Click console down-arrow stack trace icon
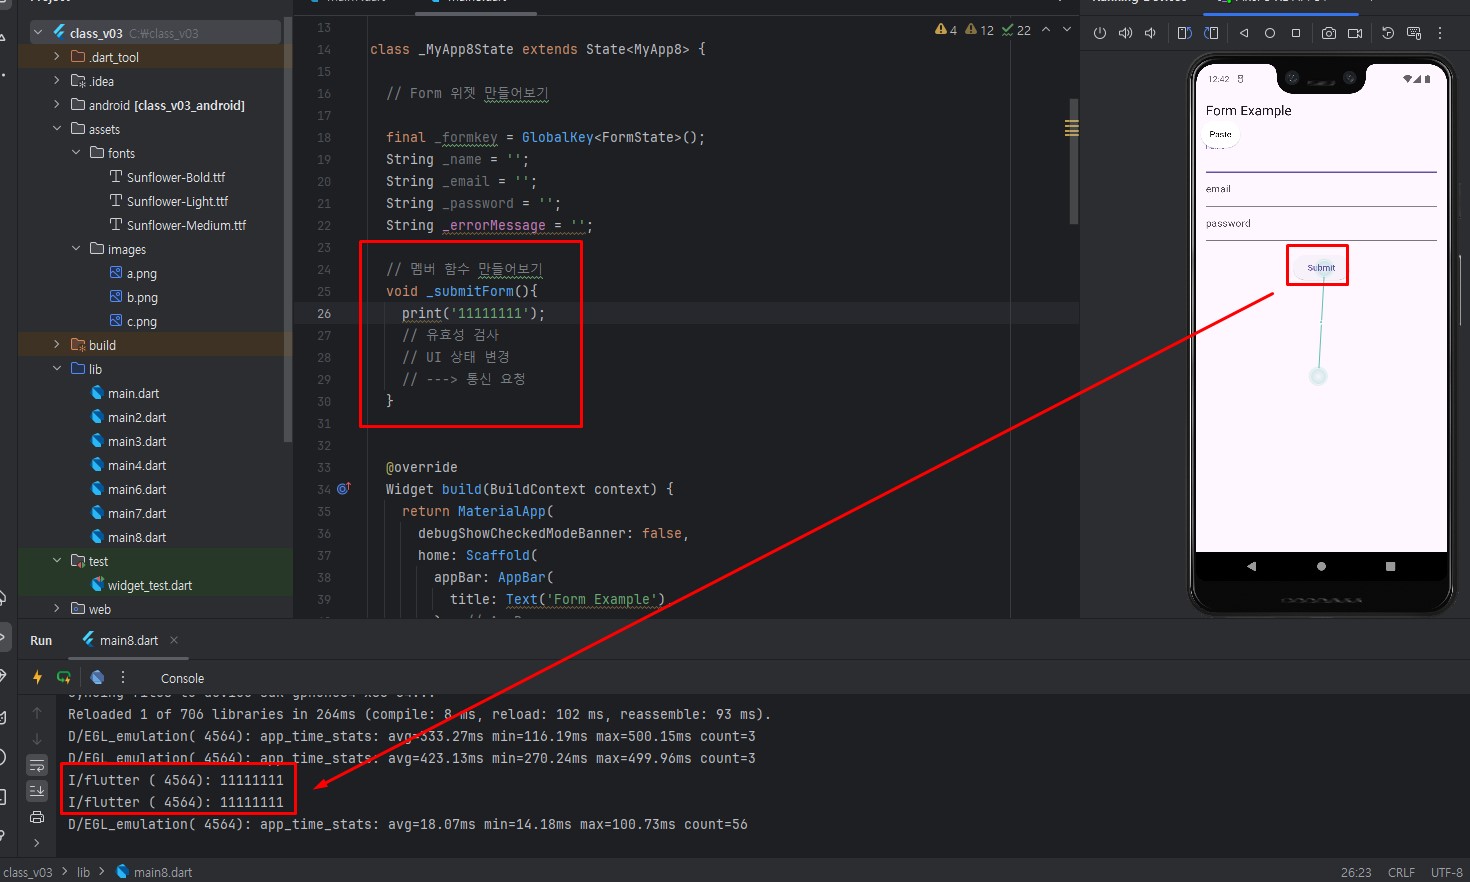Image resolution: width=1470 pixels, height=882 pixels. 37,739
